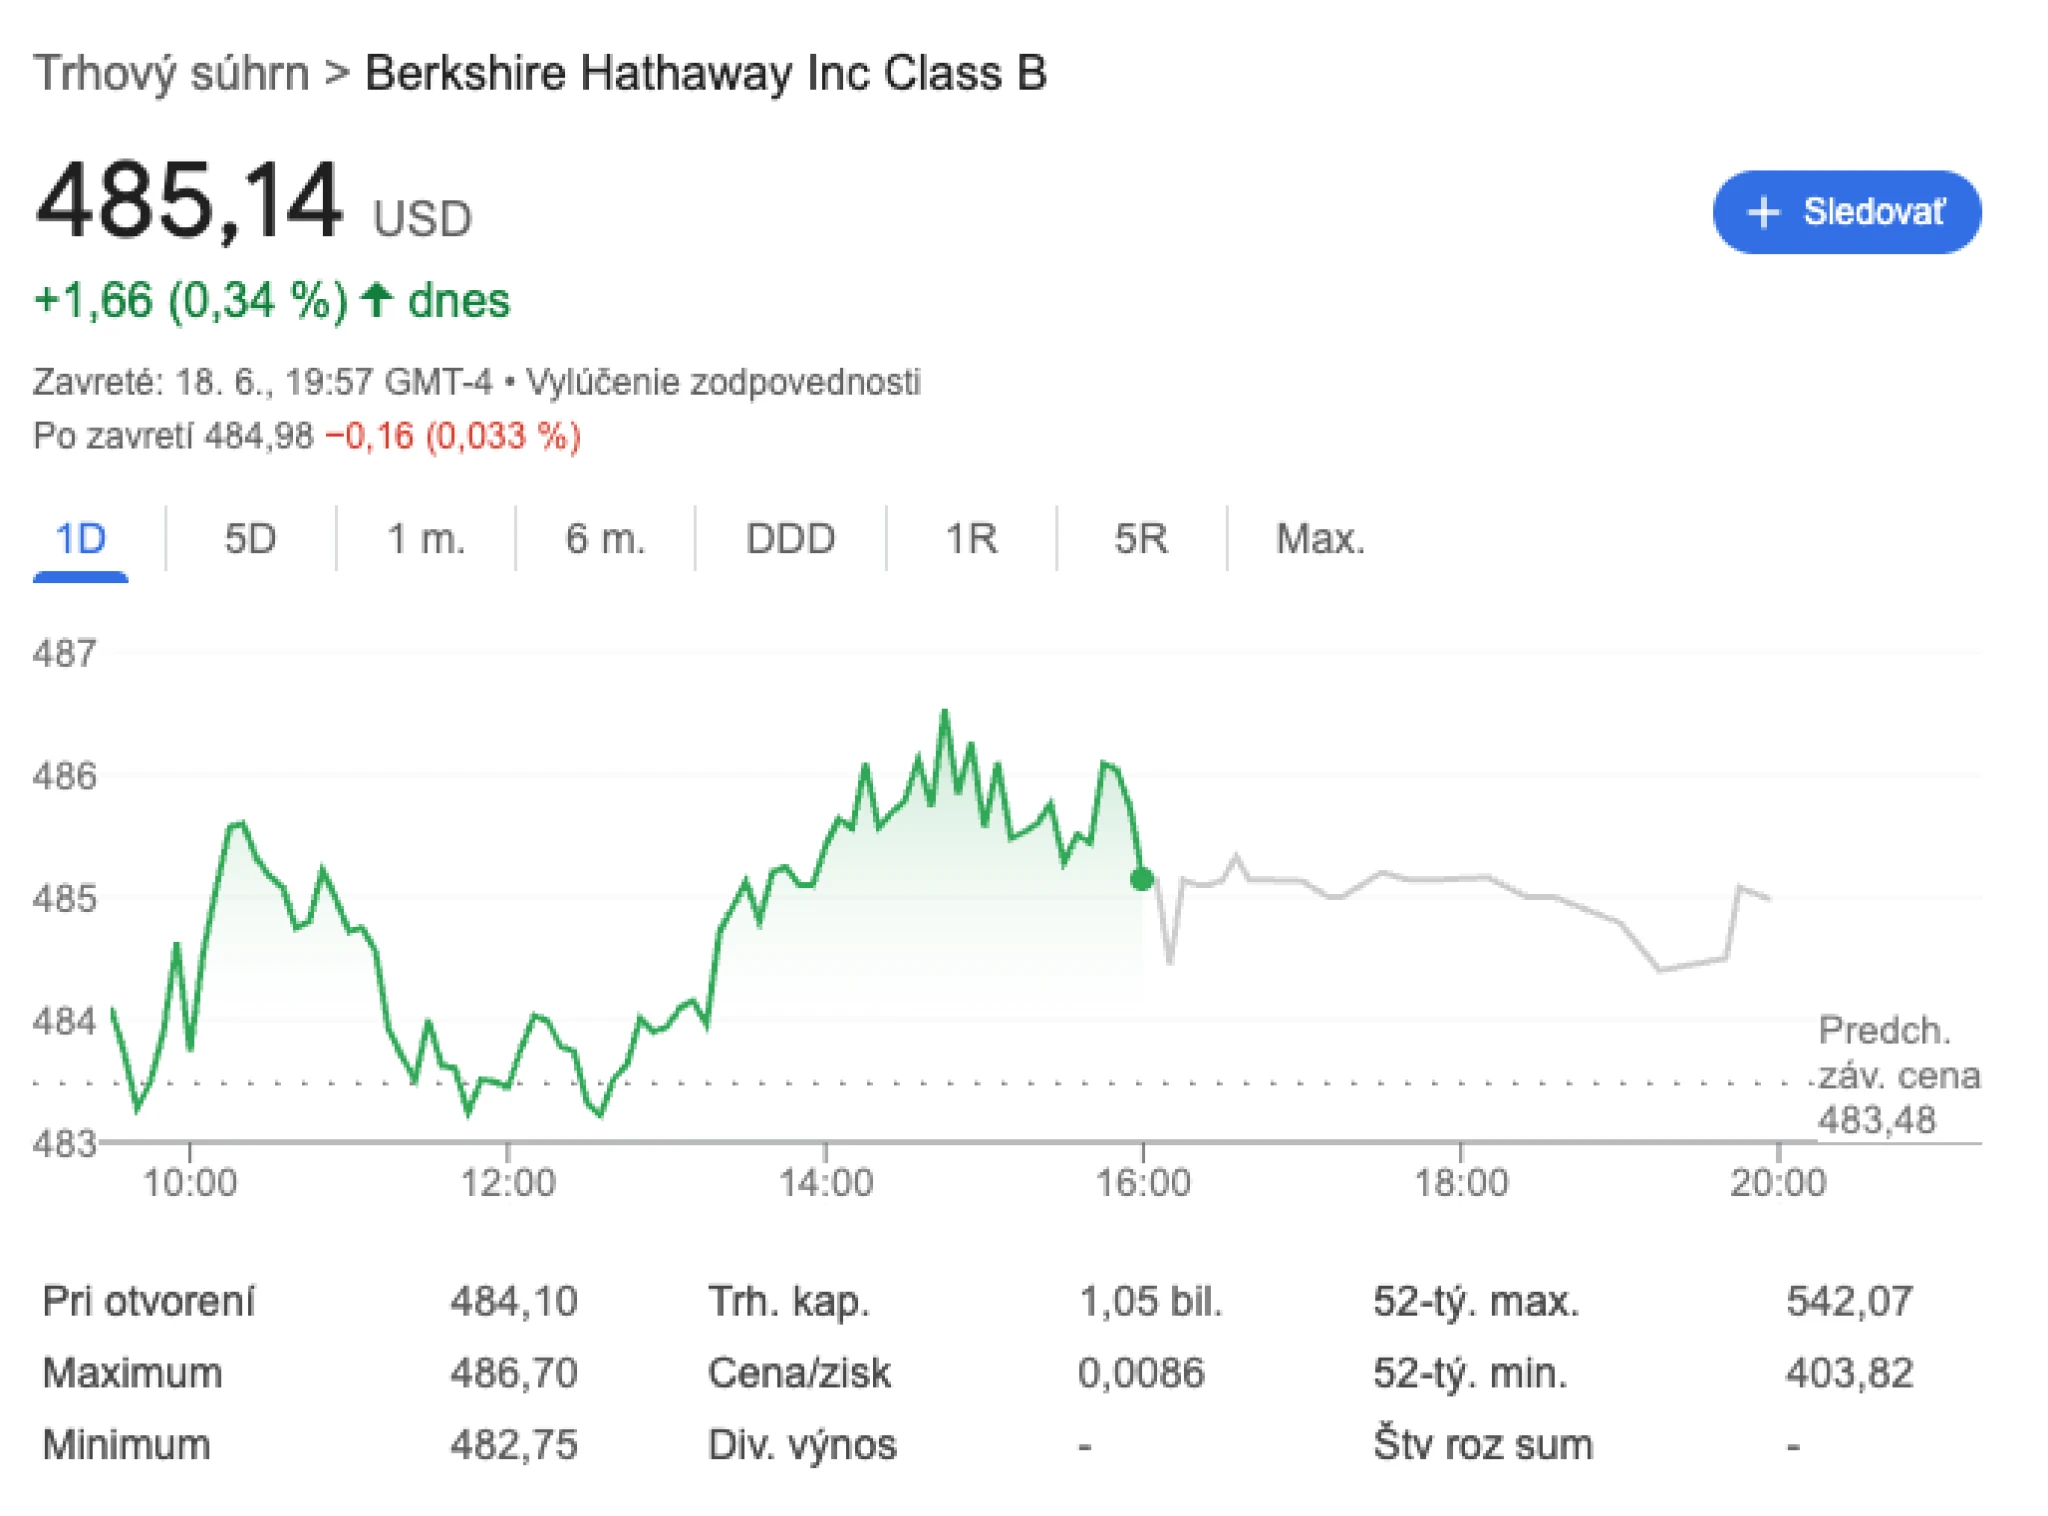
Task: Open the Trhový súhrn breadcrumb link
Action: pyautogui.click(x=172, y=74)
